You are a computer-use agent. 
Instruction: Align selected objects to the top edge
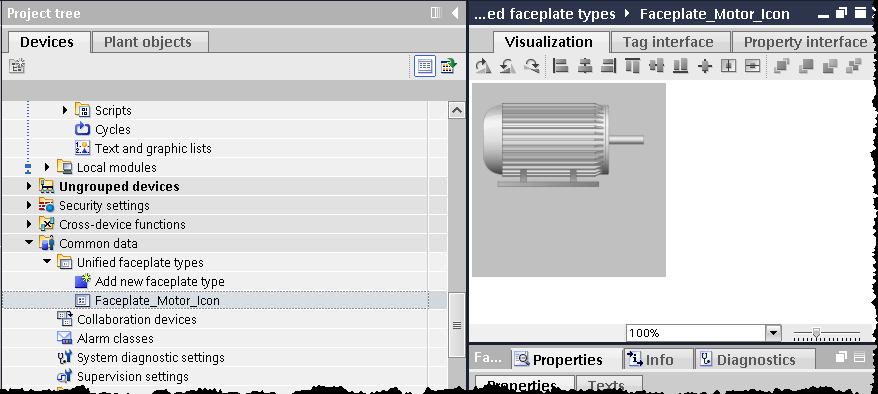632,66
